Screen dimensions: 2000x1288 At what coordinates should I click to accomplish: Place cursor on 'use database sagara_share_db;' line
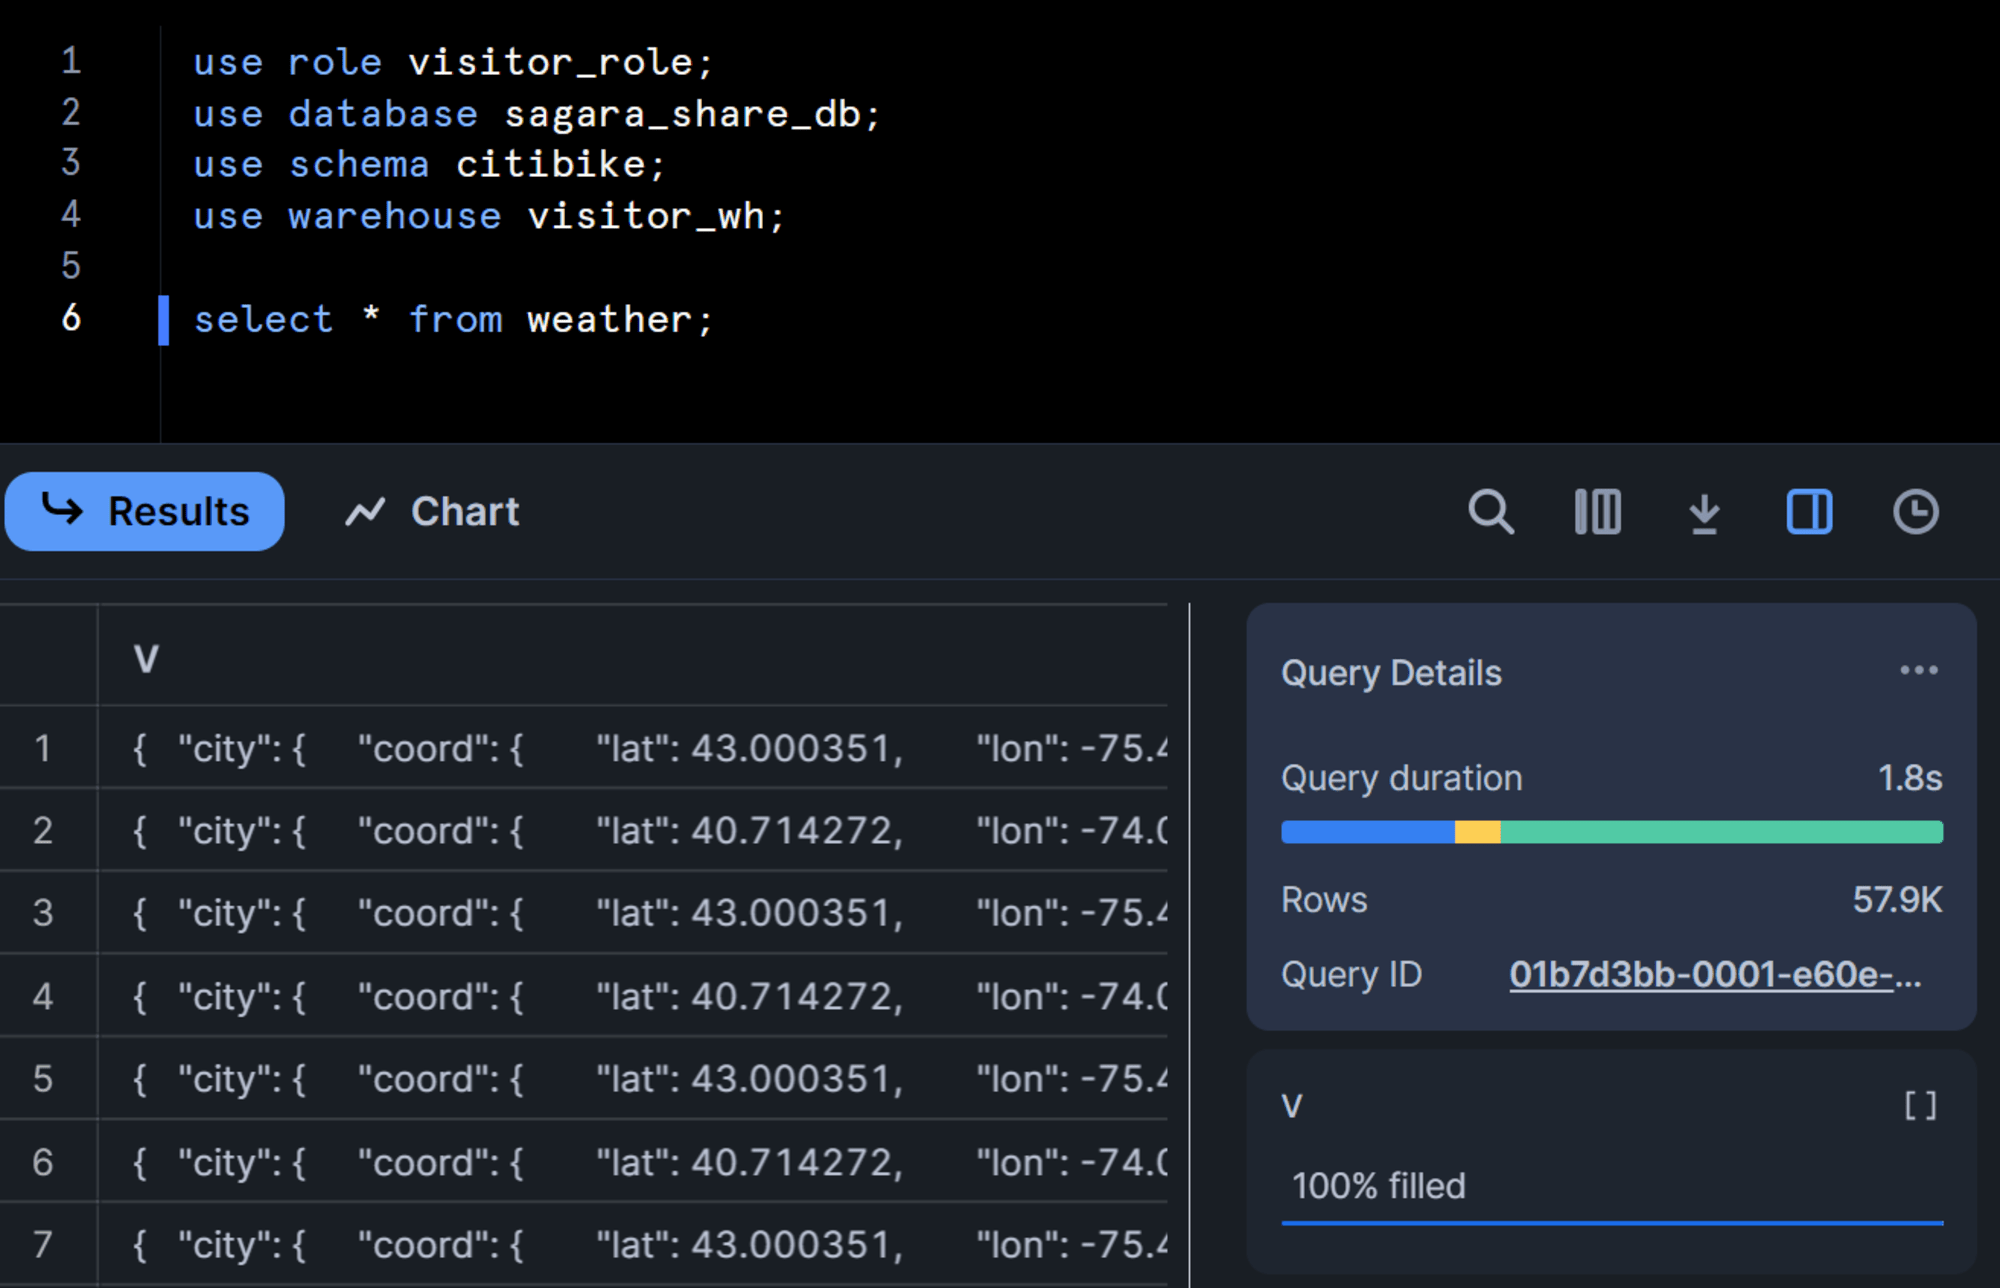[x=536, y=114]
